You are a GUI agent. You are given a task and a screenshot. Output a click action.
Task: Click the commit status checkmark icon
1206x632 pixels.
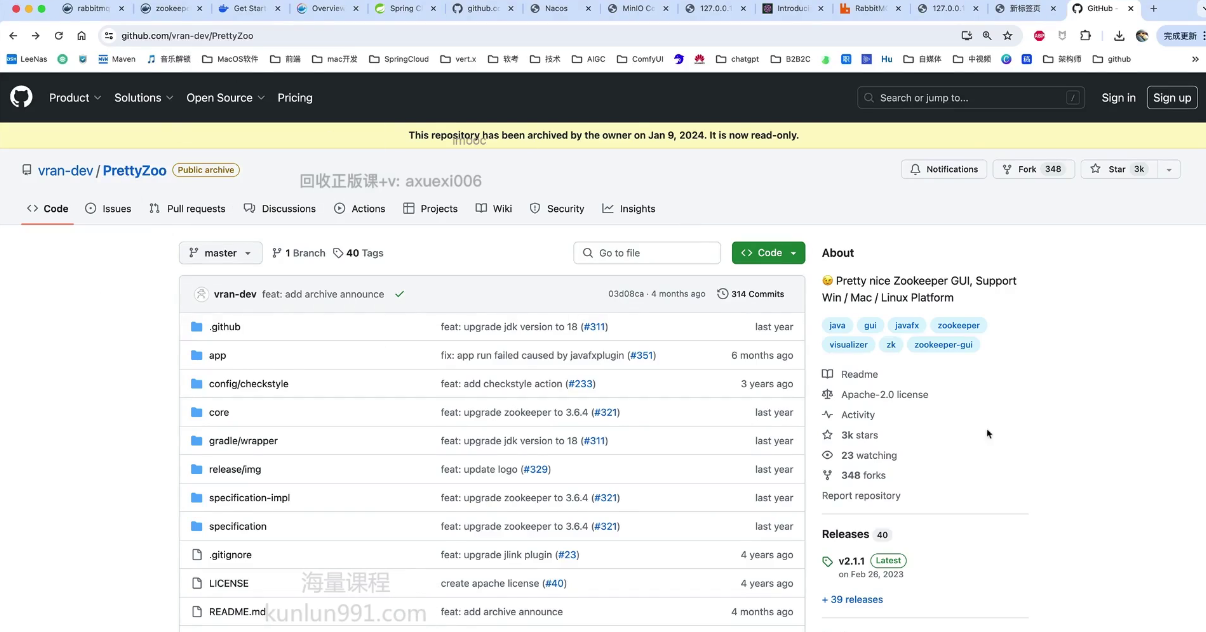pos(399,294)
